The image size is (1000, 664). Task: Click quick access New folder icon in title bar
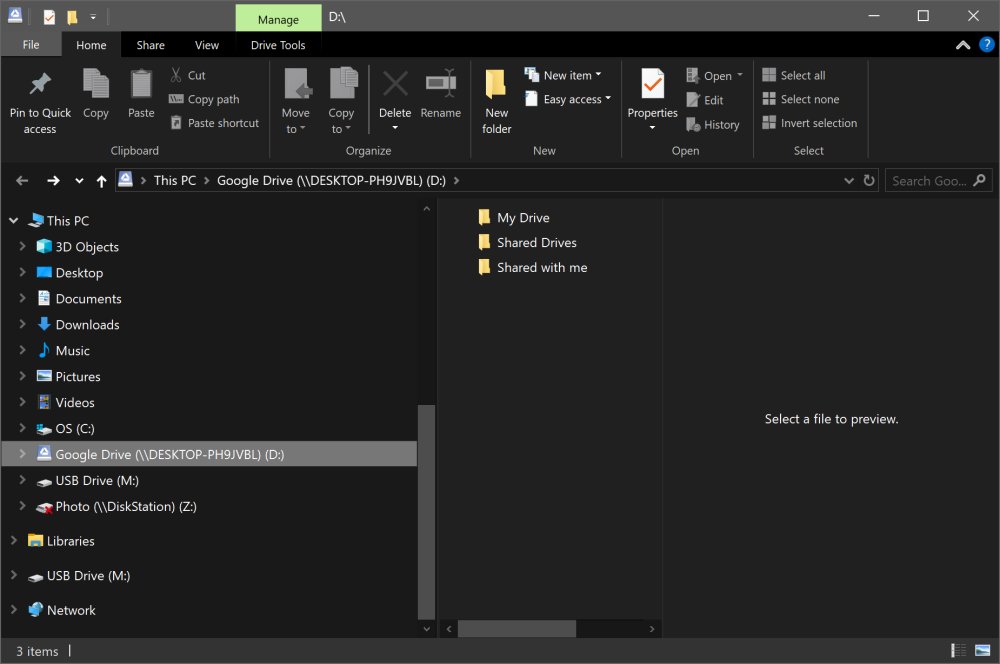click(72, 17)
